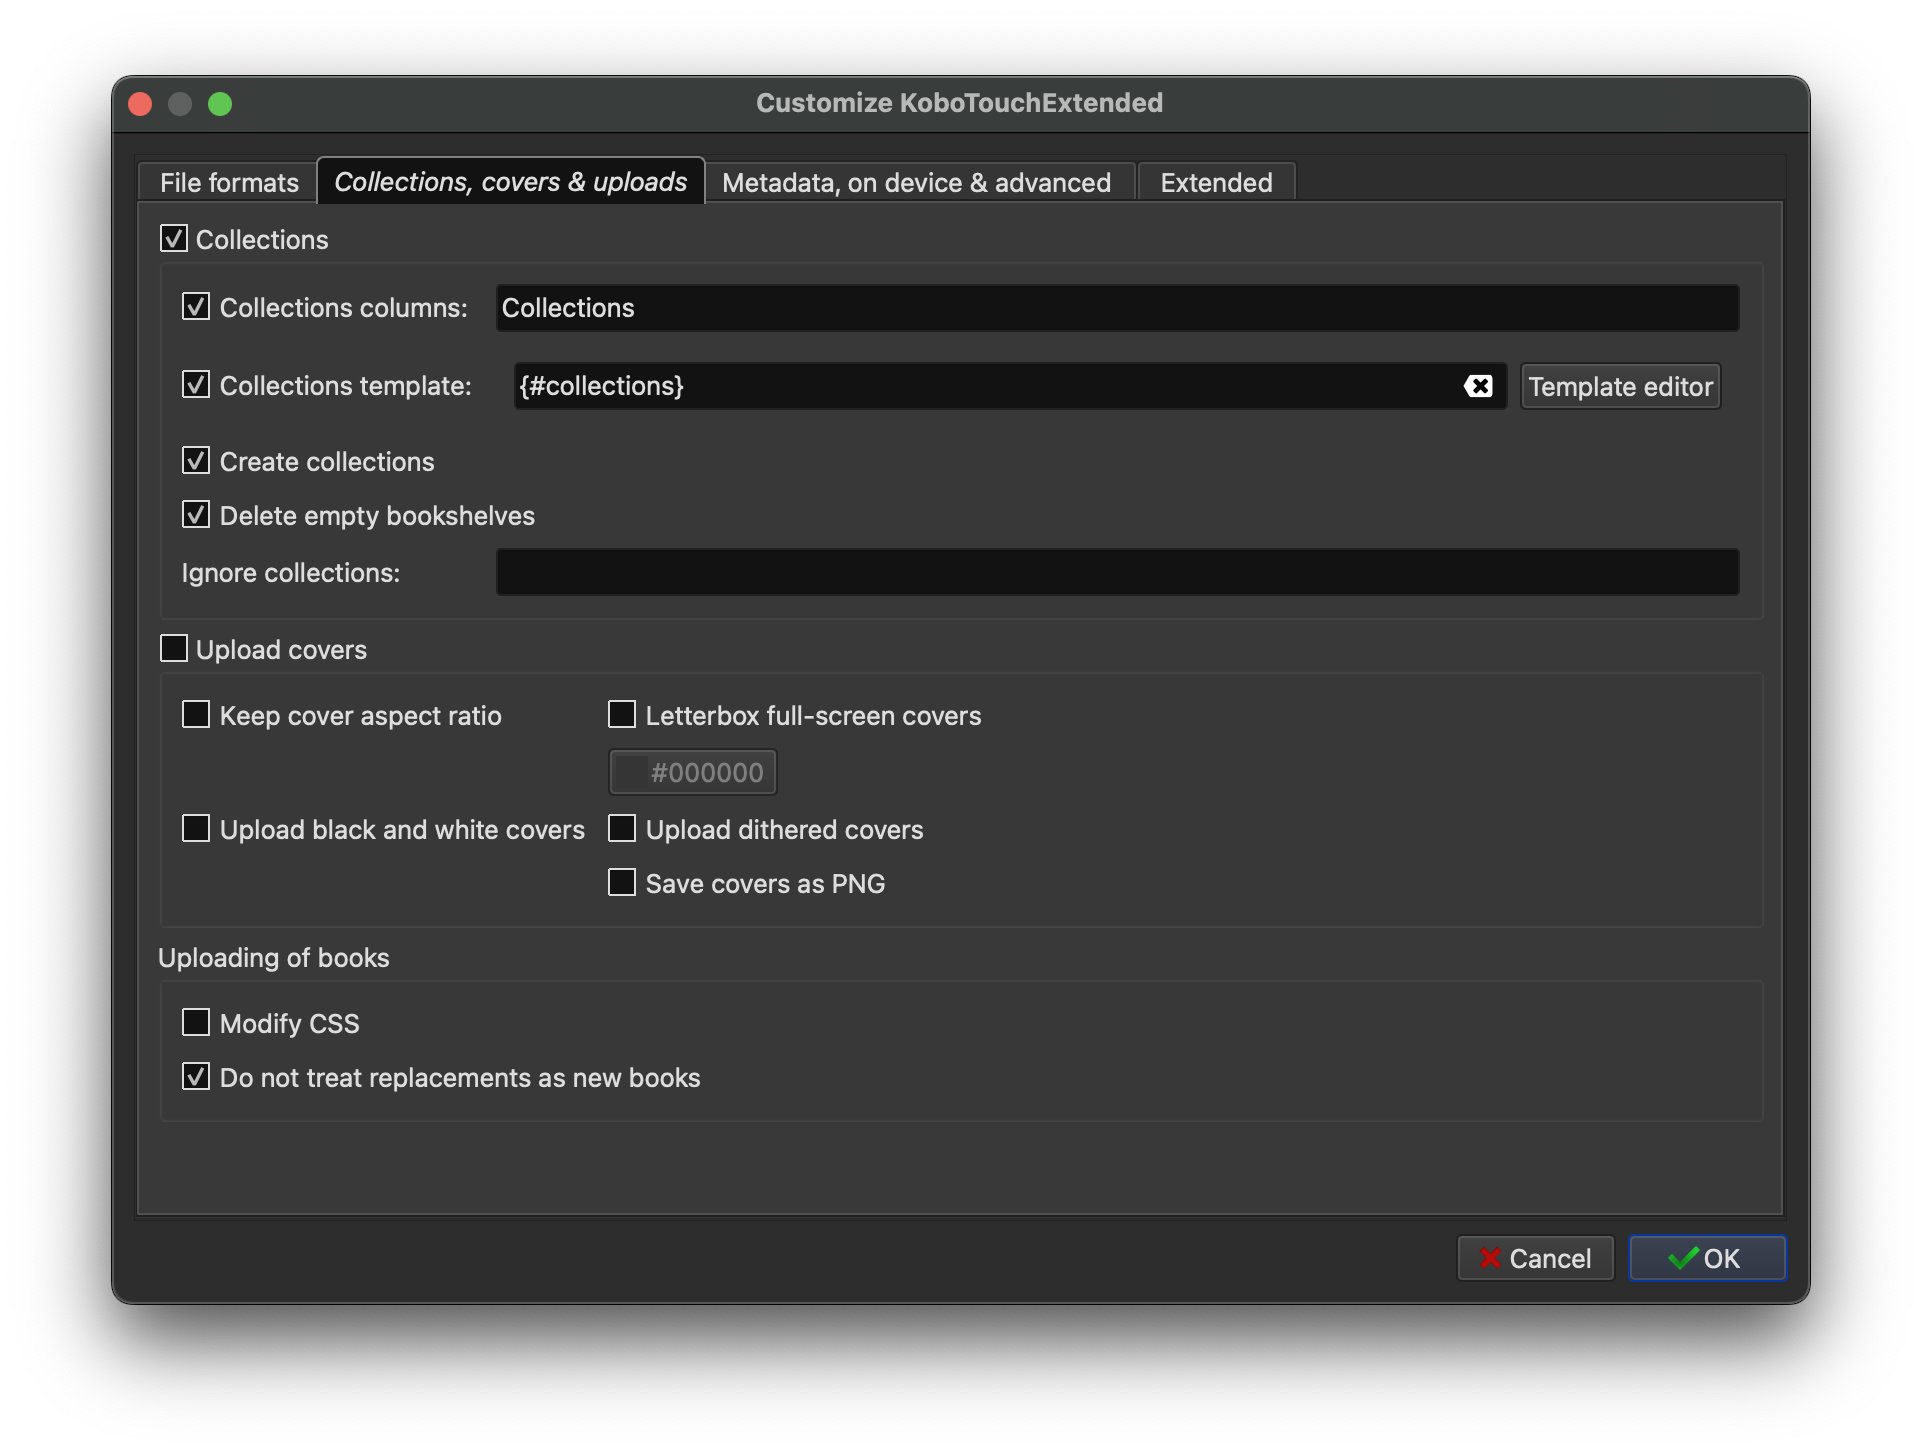Click the #000000 letterbox color button
The image size is (1922, 1452).
point(693,772)
